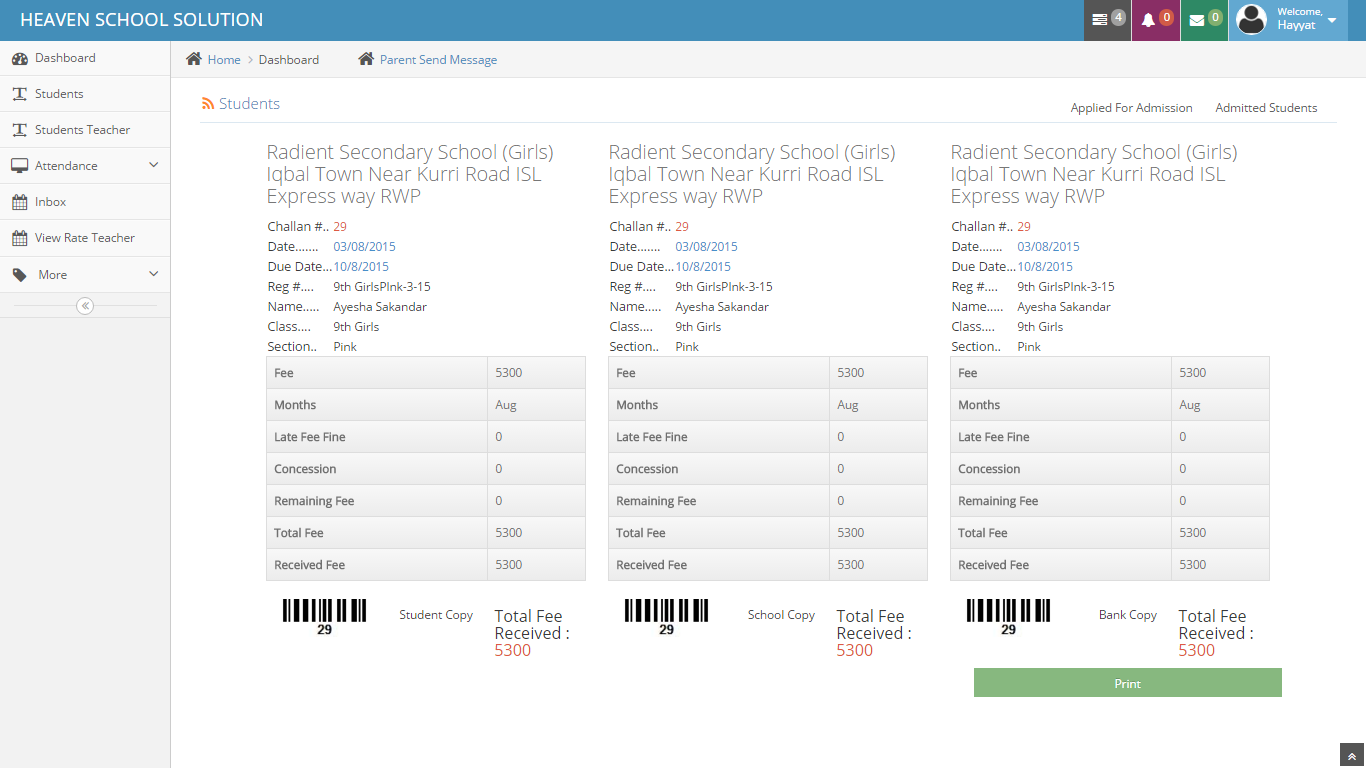Expand the More submenu

[153, 274]
